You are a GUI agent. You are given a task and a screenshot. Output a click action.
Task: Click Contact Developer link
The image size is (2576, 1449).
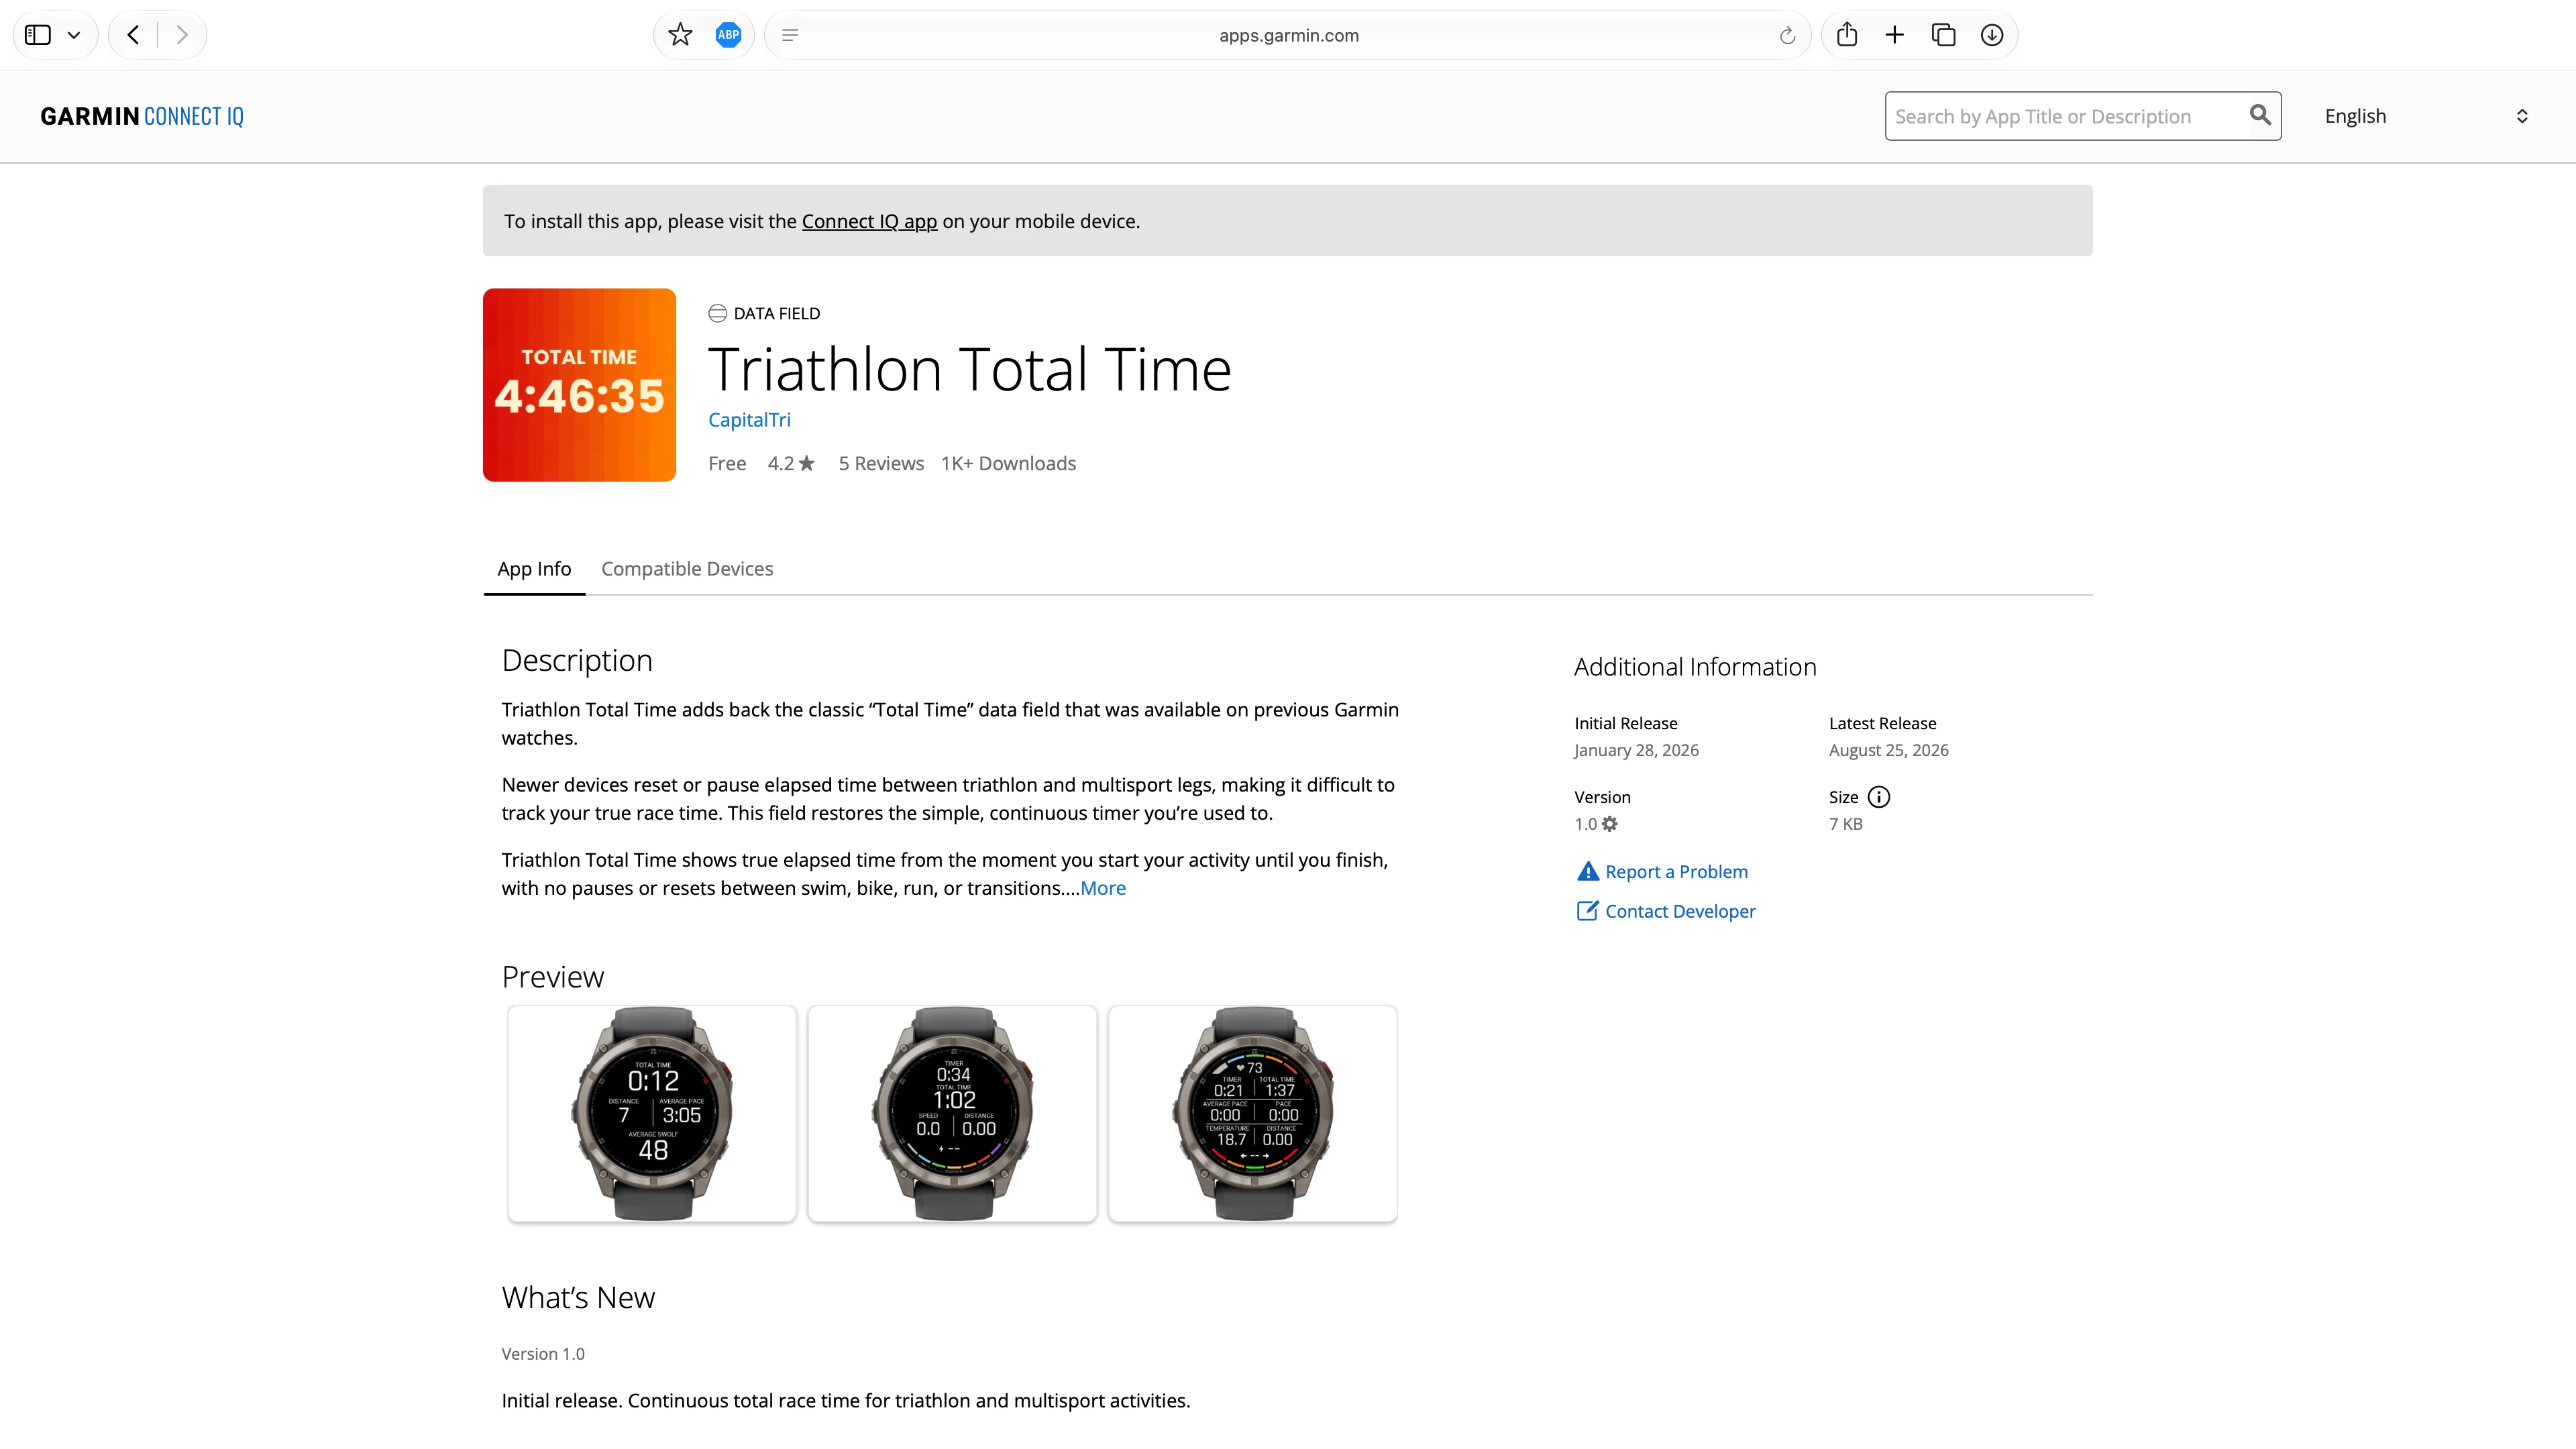point(1680,911)
